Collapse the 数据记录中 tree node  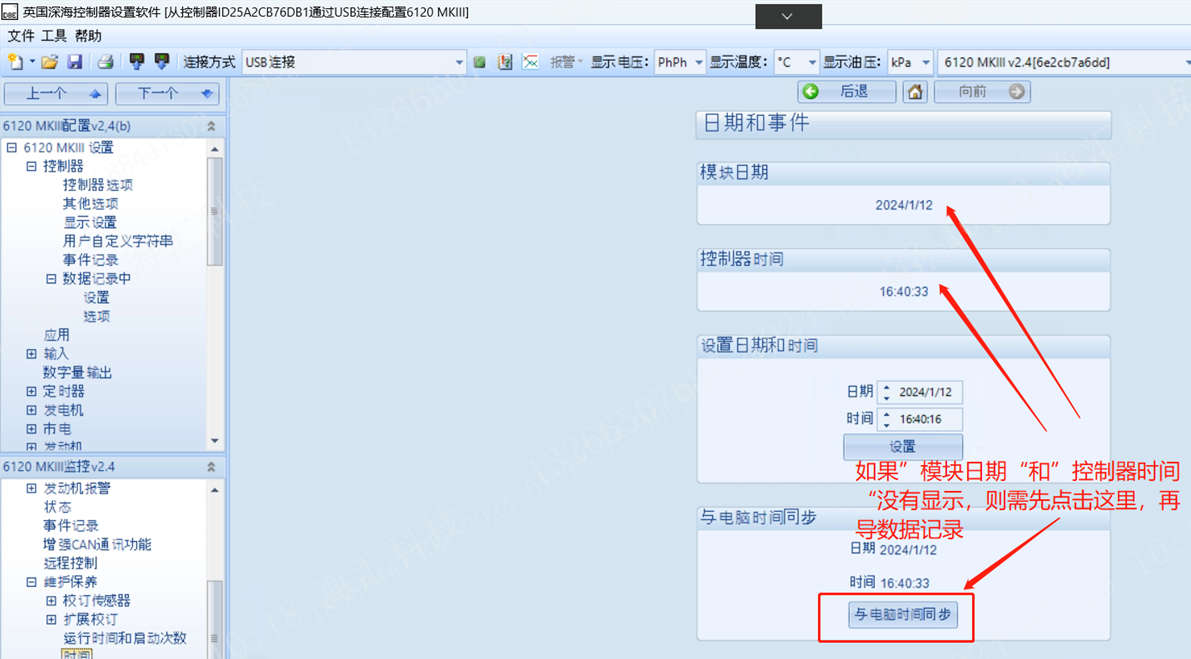51,279
